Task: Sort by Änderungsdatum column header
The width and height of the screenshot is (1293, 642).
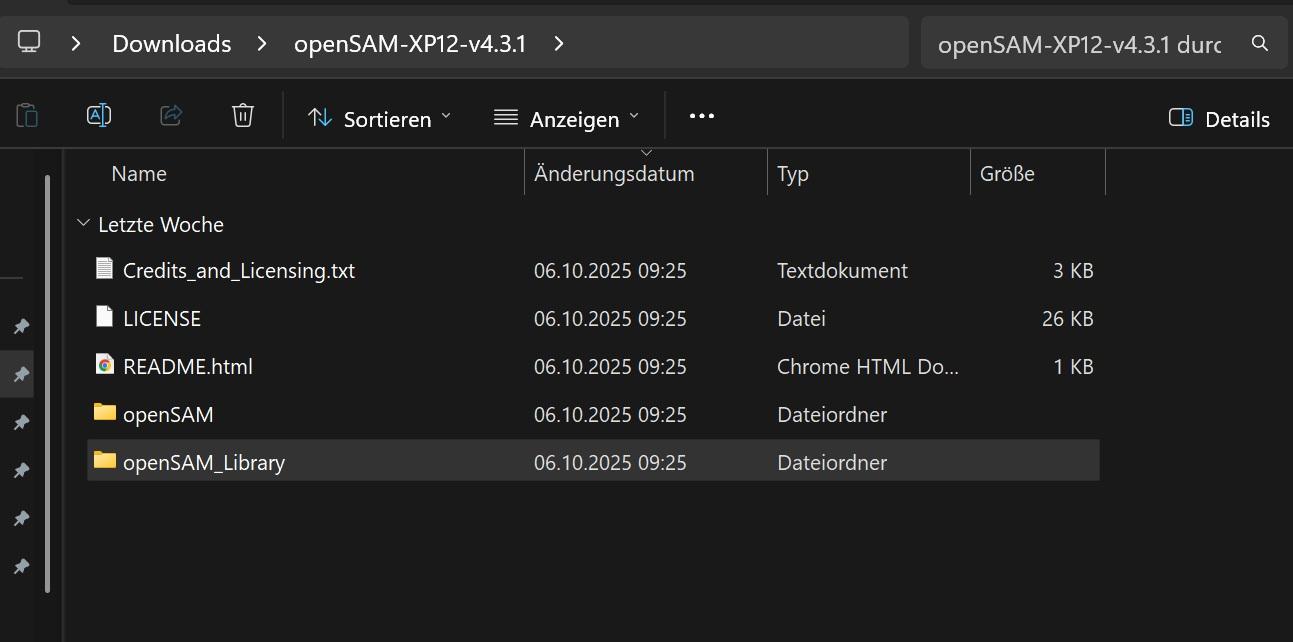Action: 614,174
